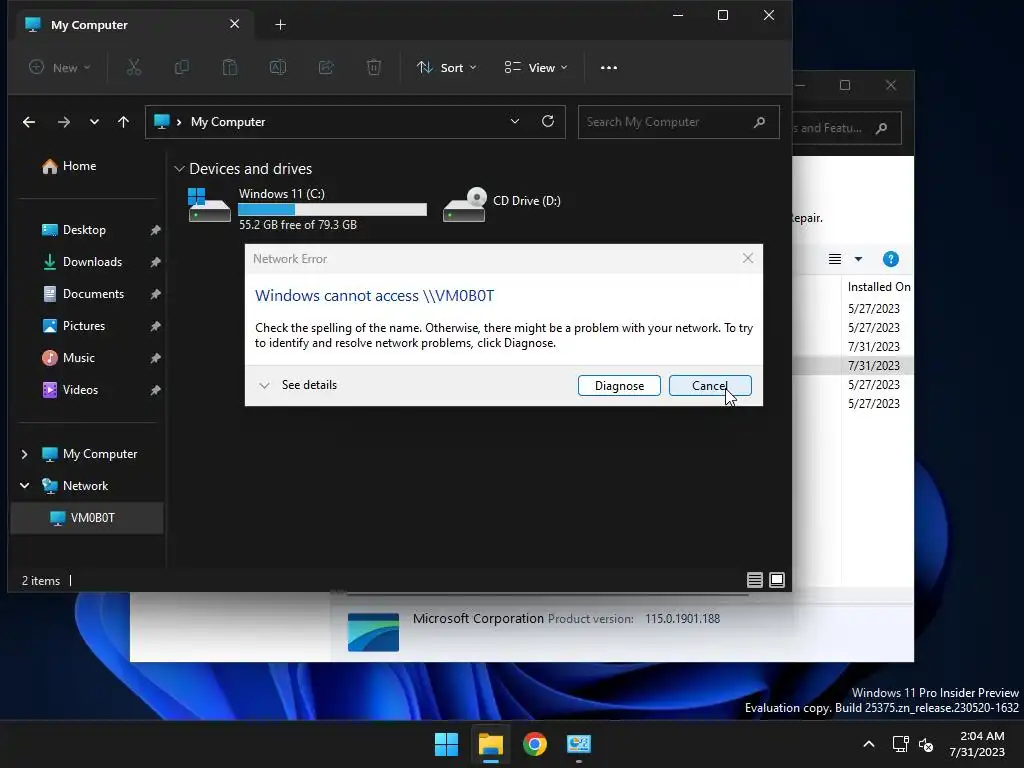Click the blue help icon in background window

pos(890,259)
